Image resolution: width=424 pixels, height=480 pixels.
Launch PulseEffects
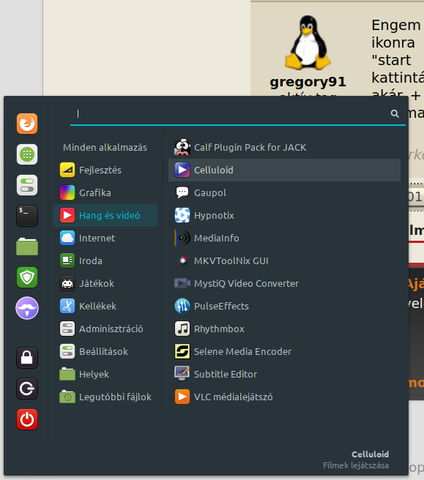(x=284, y=306)
